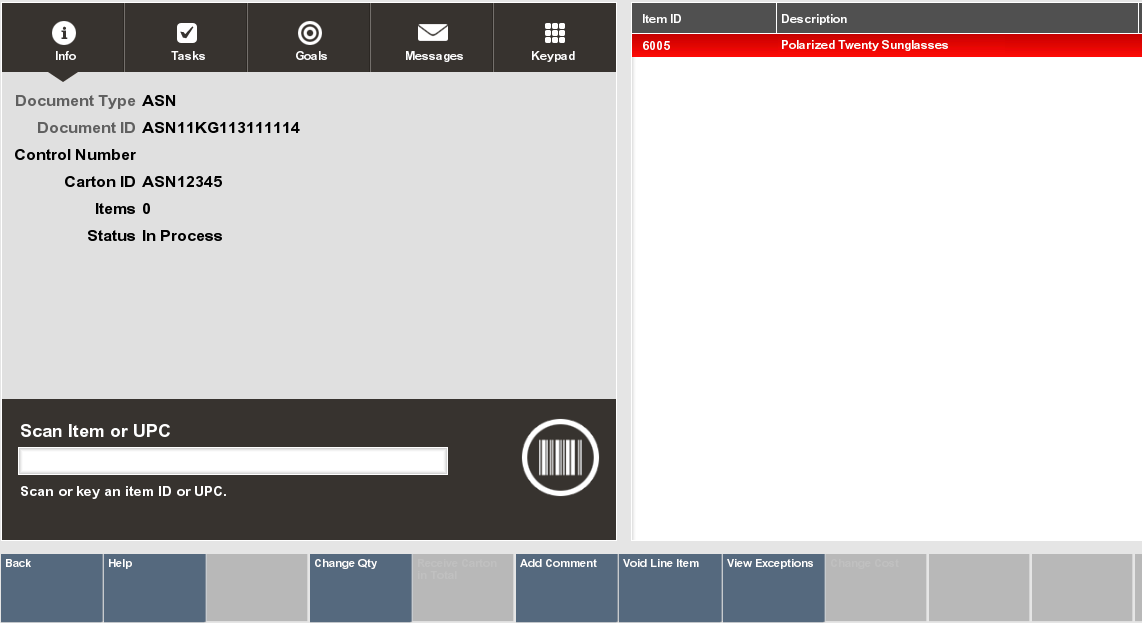Click Item ID 6005 cell

pyautogui.click(x=656, y=45)
